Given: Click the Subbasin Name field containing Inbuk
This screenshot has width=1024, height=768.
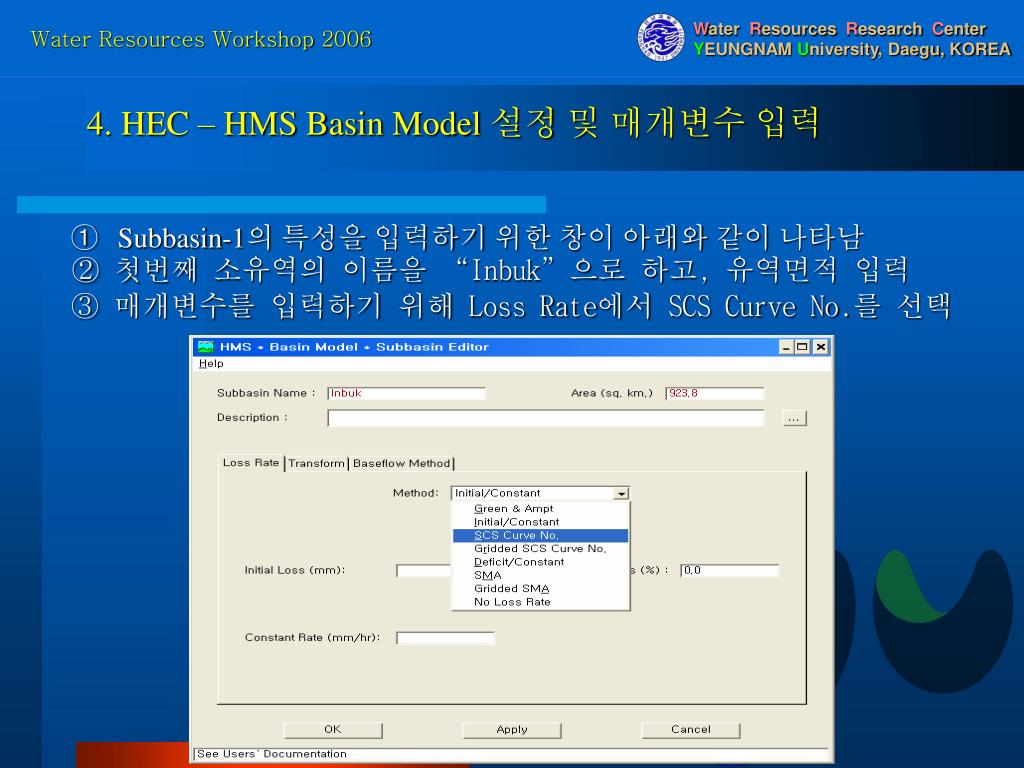Looking at the screenshot, I should [406, 393].
